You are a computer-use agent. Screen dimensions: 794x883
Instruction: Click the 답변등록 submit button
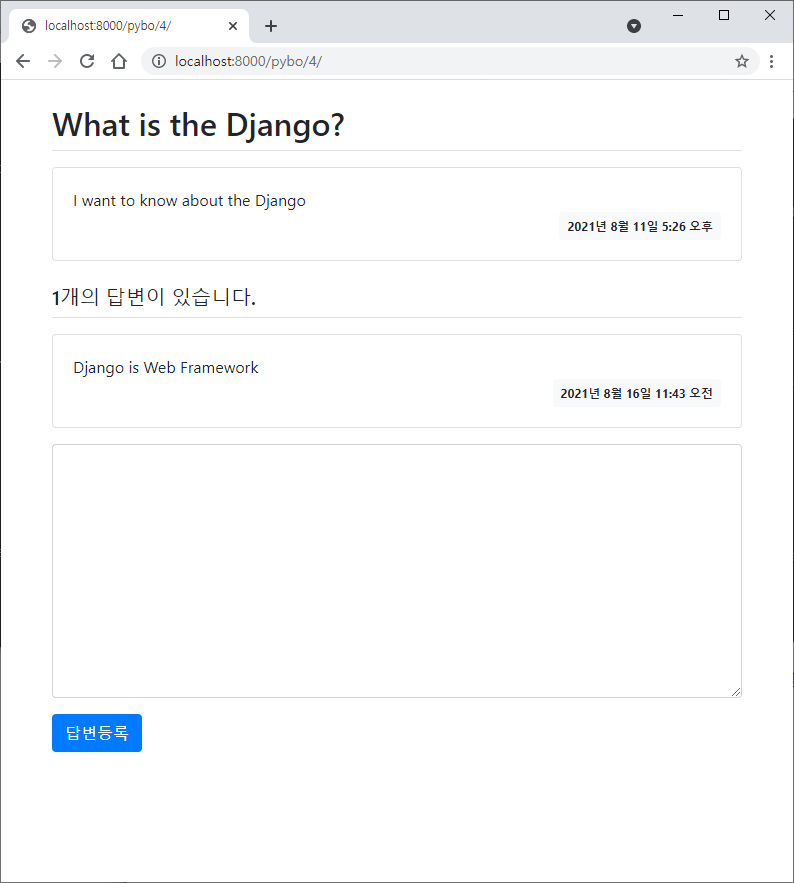click(97, 733)
